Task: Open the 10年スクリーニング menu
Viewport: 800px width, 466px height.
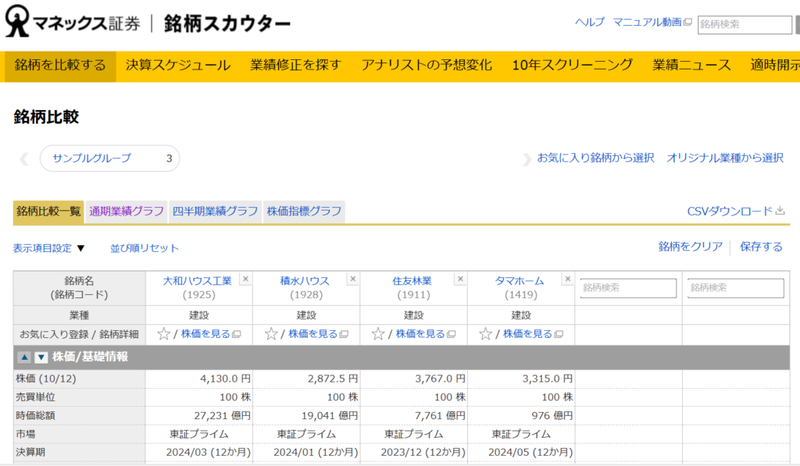Action: tap(572, 65)
